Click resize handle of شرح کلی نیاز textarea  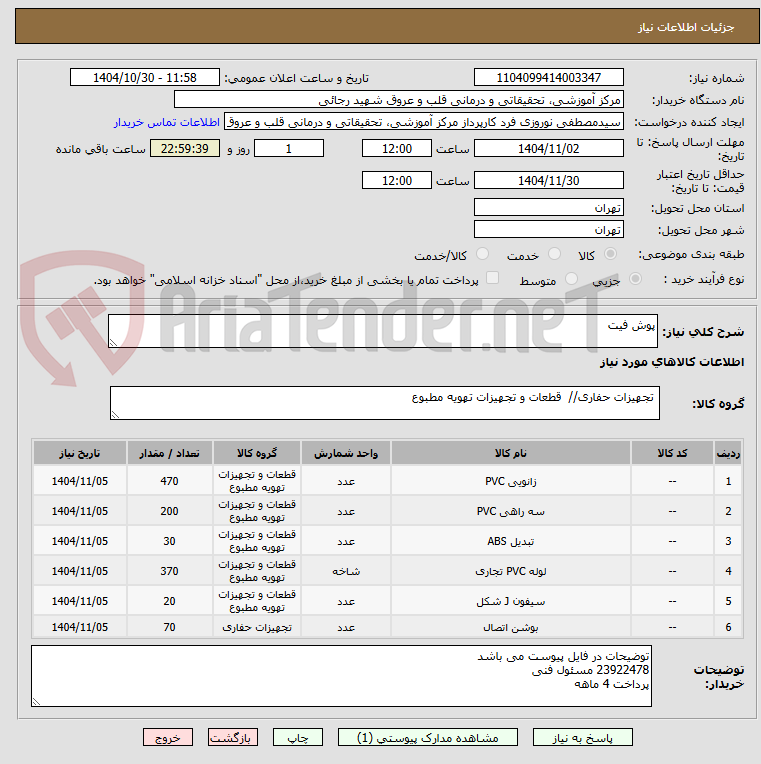[113, 343]
